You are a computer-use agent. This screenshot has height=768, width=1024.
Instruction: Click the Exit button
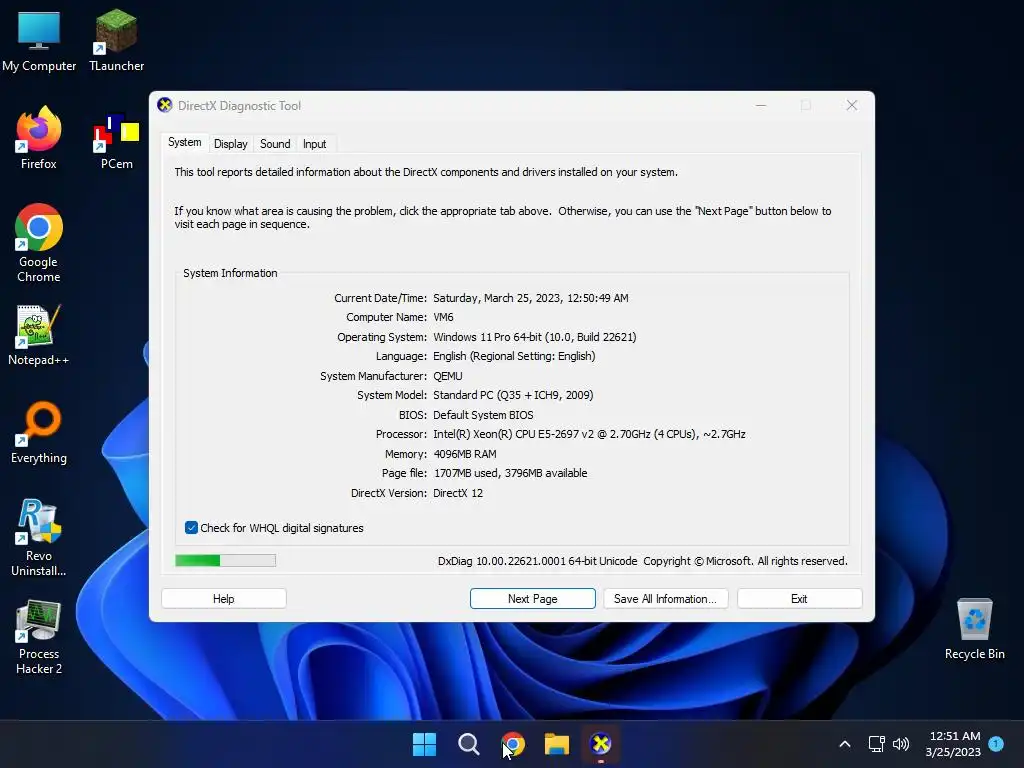tap(799, 599)
